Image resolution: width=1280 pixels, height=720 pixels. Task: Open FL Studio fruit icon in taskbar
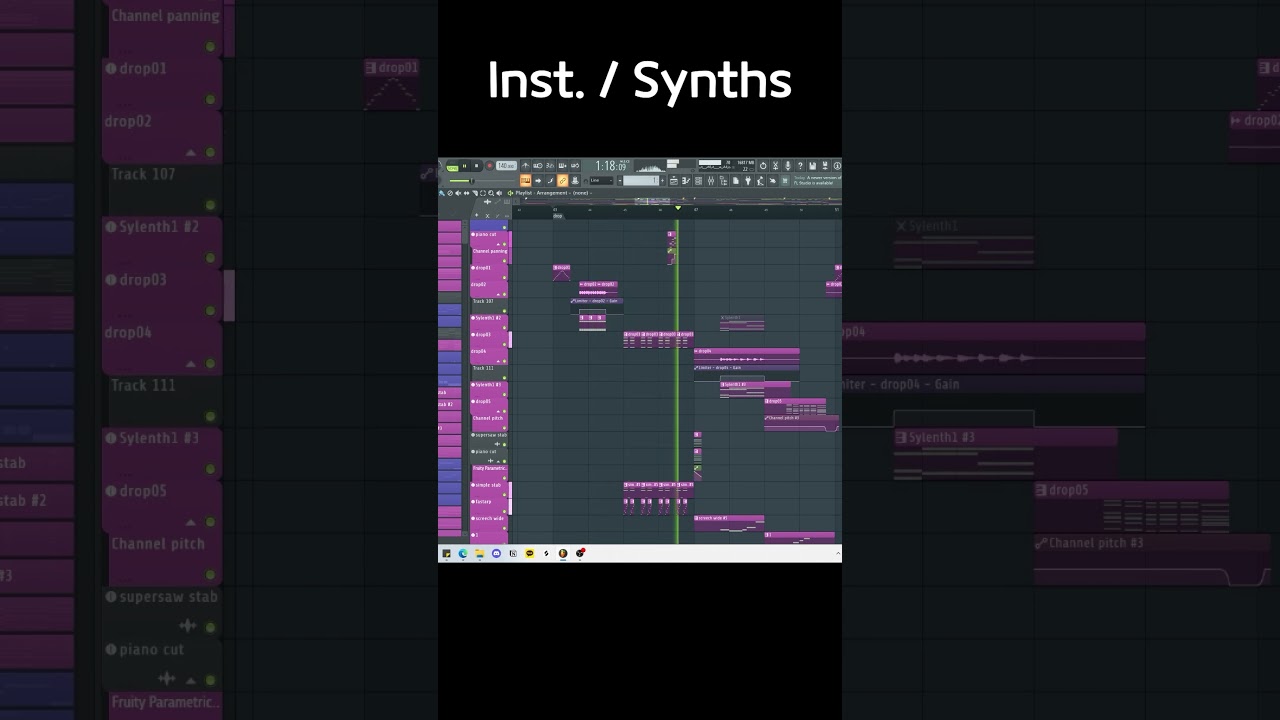click(563, 553)
